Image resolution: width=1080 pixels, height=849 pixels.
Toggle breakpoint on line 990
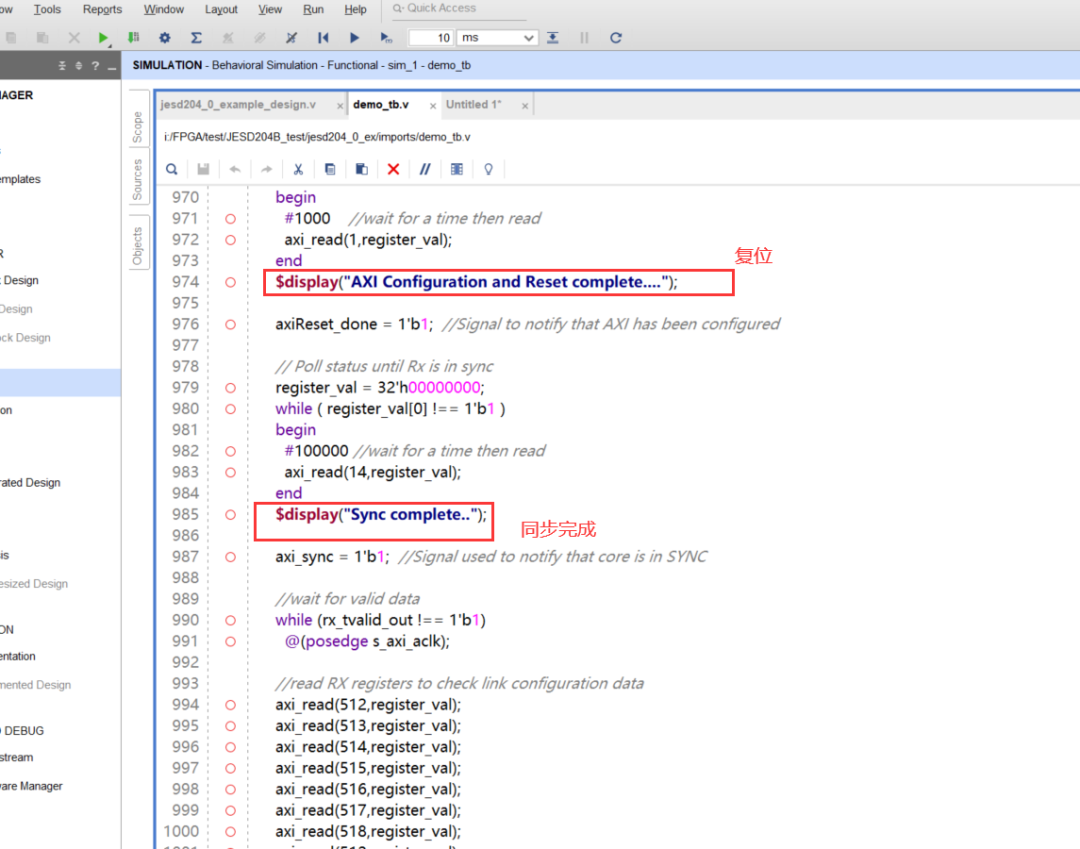230,620
